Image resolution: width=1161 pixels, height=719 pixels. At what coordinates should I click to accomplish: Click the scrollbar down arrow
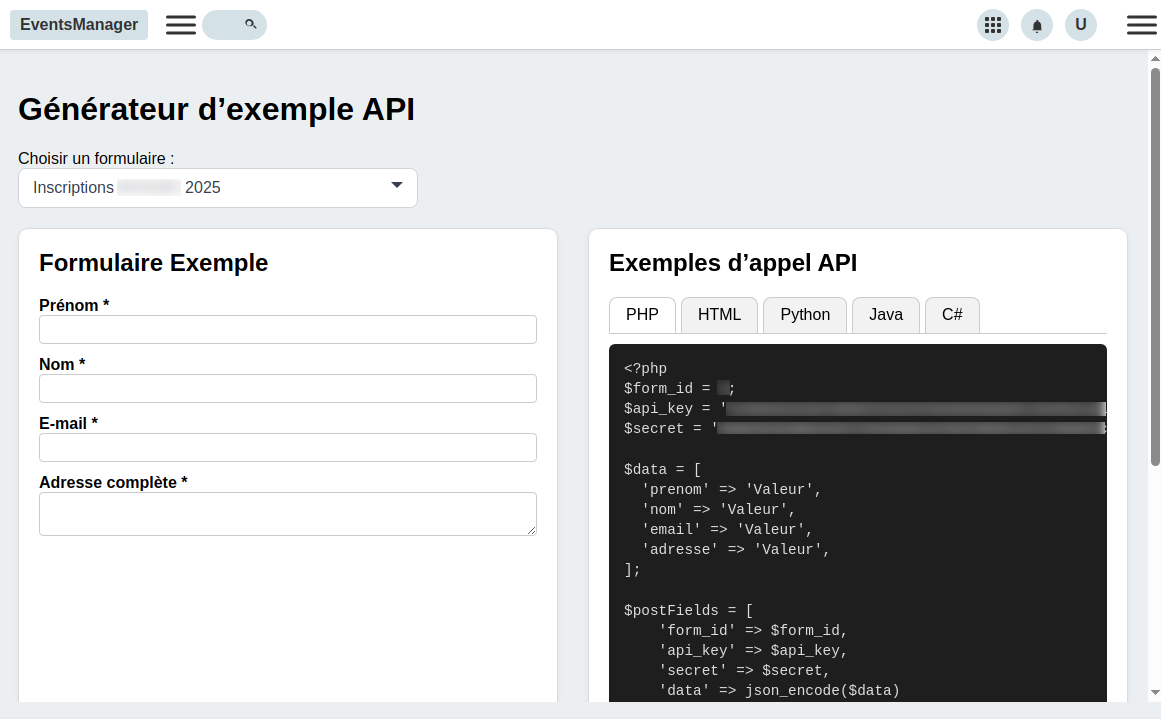1155,692
